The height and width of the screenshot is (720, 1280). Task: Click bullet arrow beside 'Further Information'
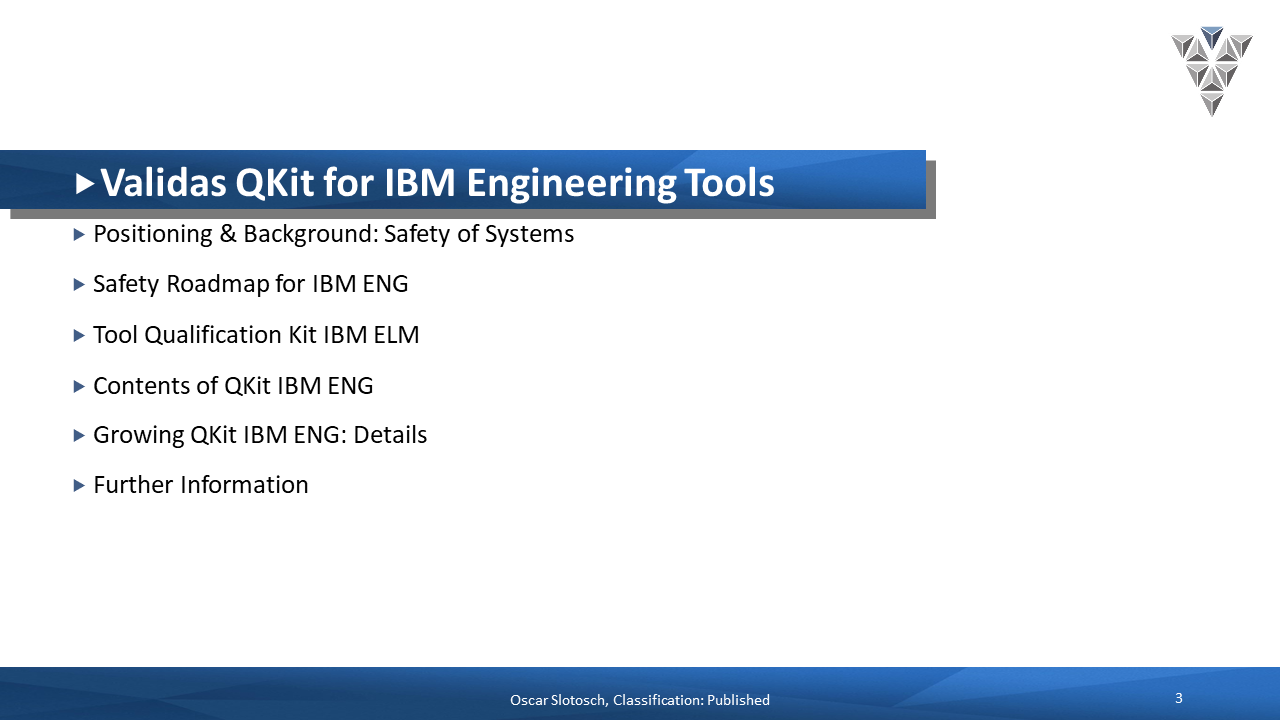[80, 486]
